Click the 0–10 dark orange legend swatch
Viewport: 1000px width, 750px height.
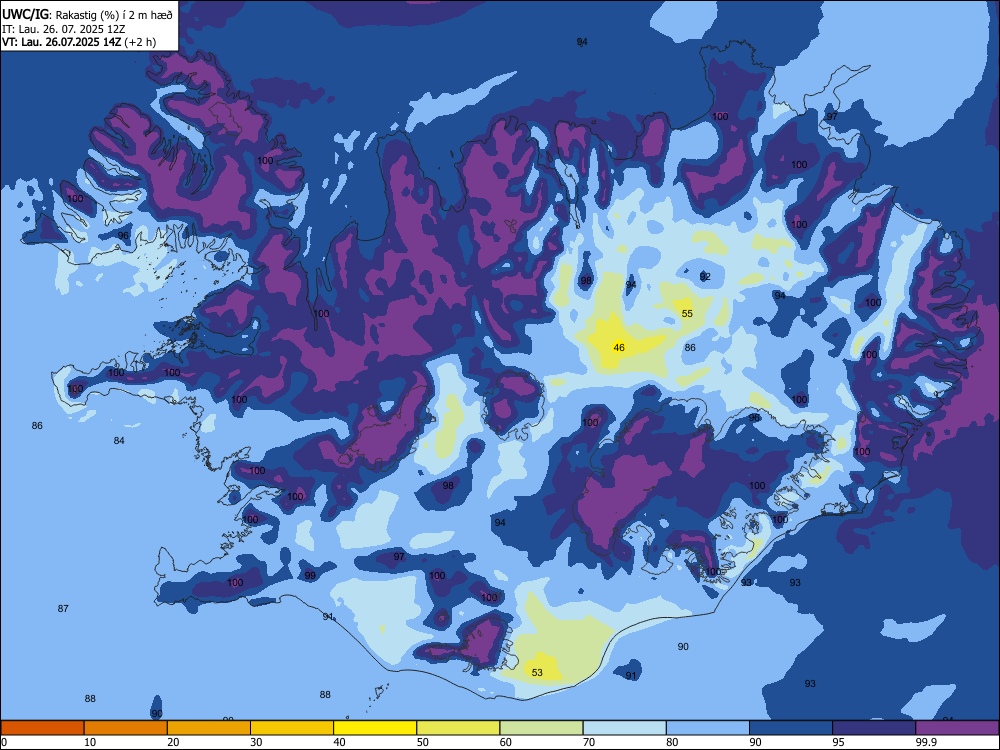[42, 728]
